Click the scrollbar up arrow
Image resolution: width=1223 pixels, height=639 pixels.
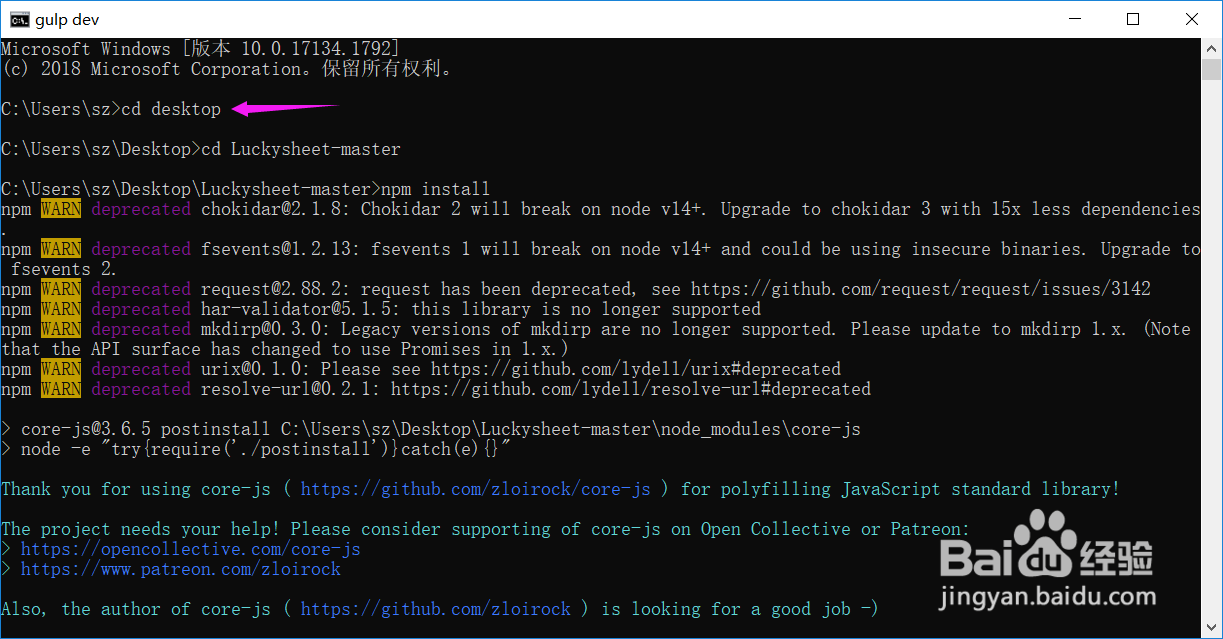click(x=1212, y=48)
